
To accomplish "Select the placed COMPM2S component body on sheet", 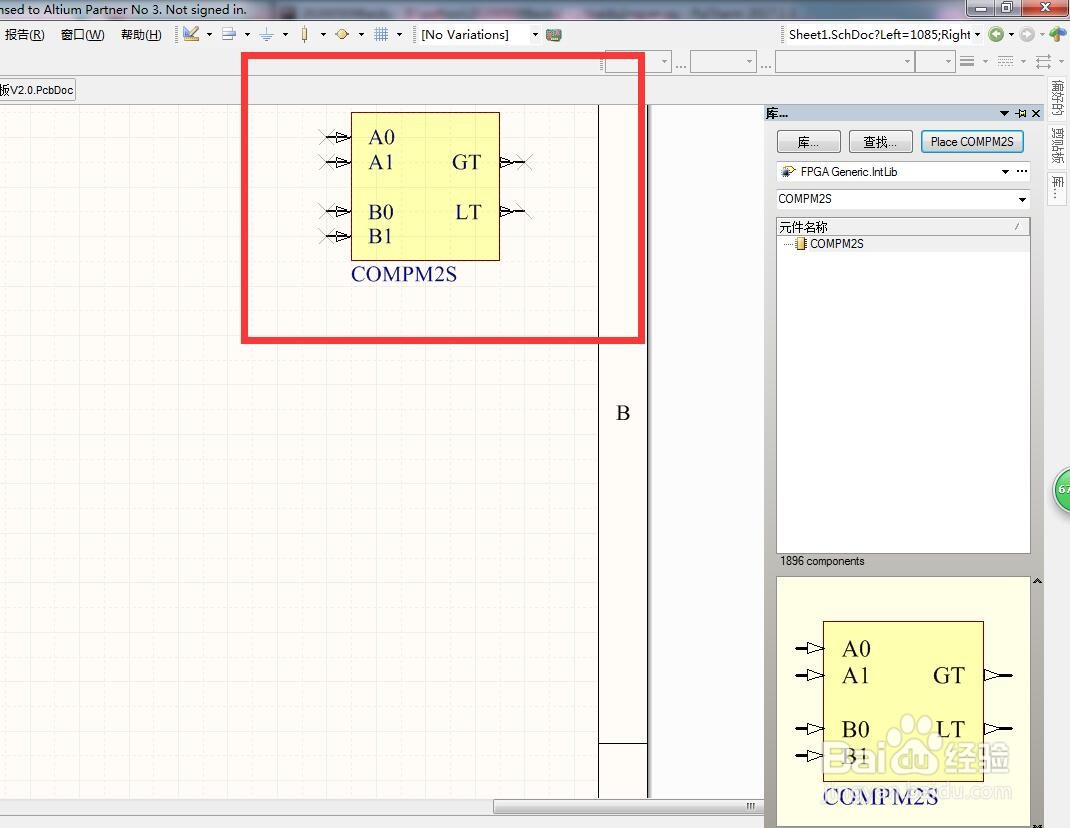I will coord(425,186).
